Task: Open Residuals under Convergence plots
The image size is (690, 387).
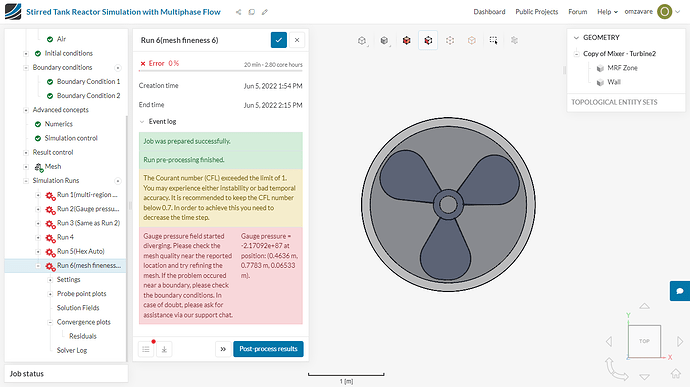Action: (83, 336)
